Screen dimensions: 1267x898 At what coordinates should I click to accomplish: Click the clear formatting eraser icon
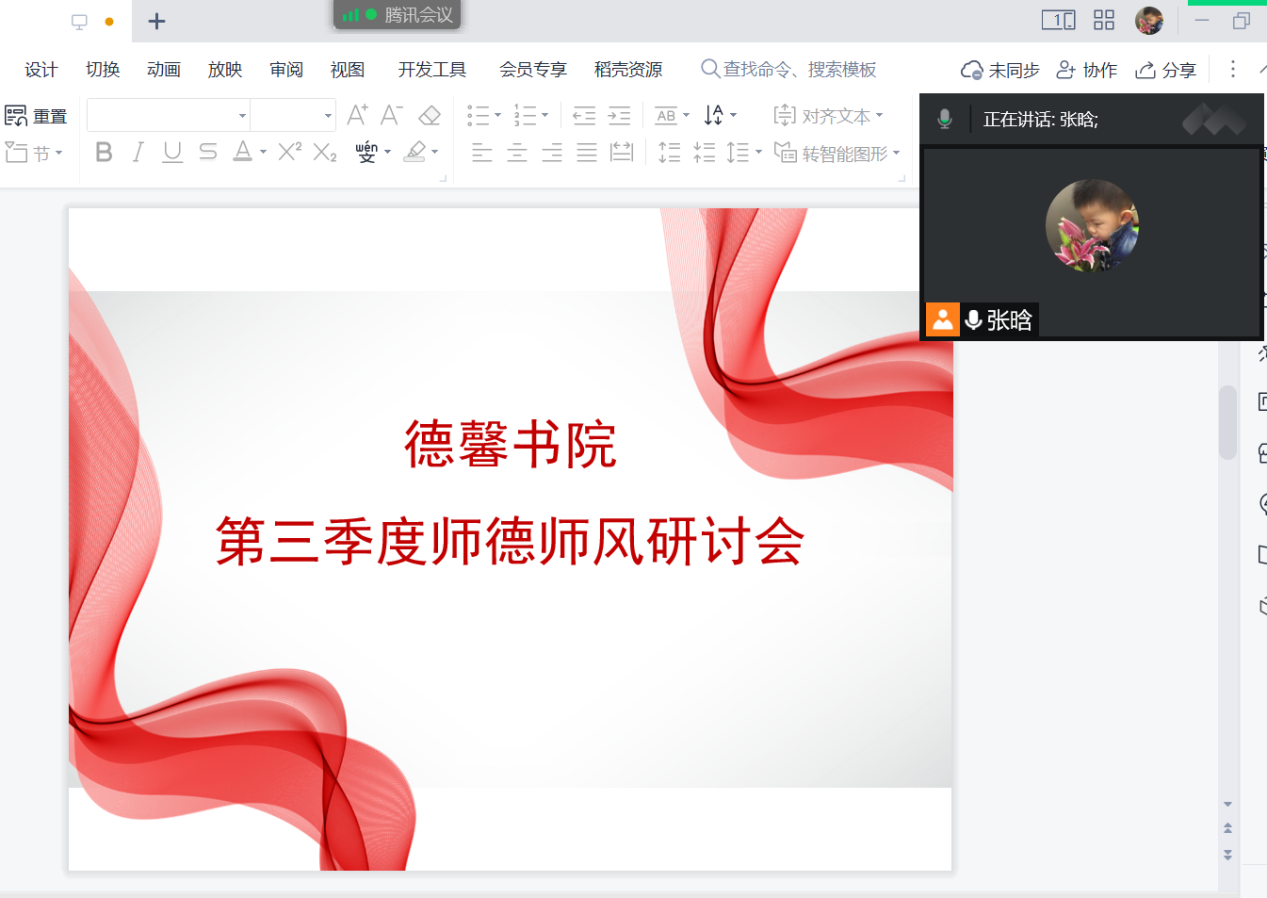430,116
